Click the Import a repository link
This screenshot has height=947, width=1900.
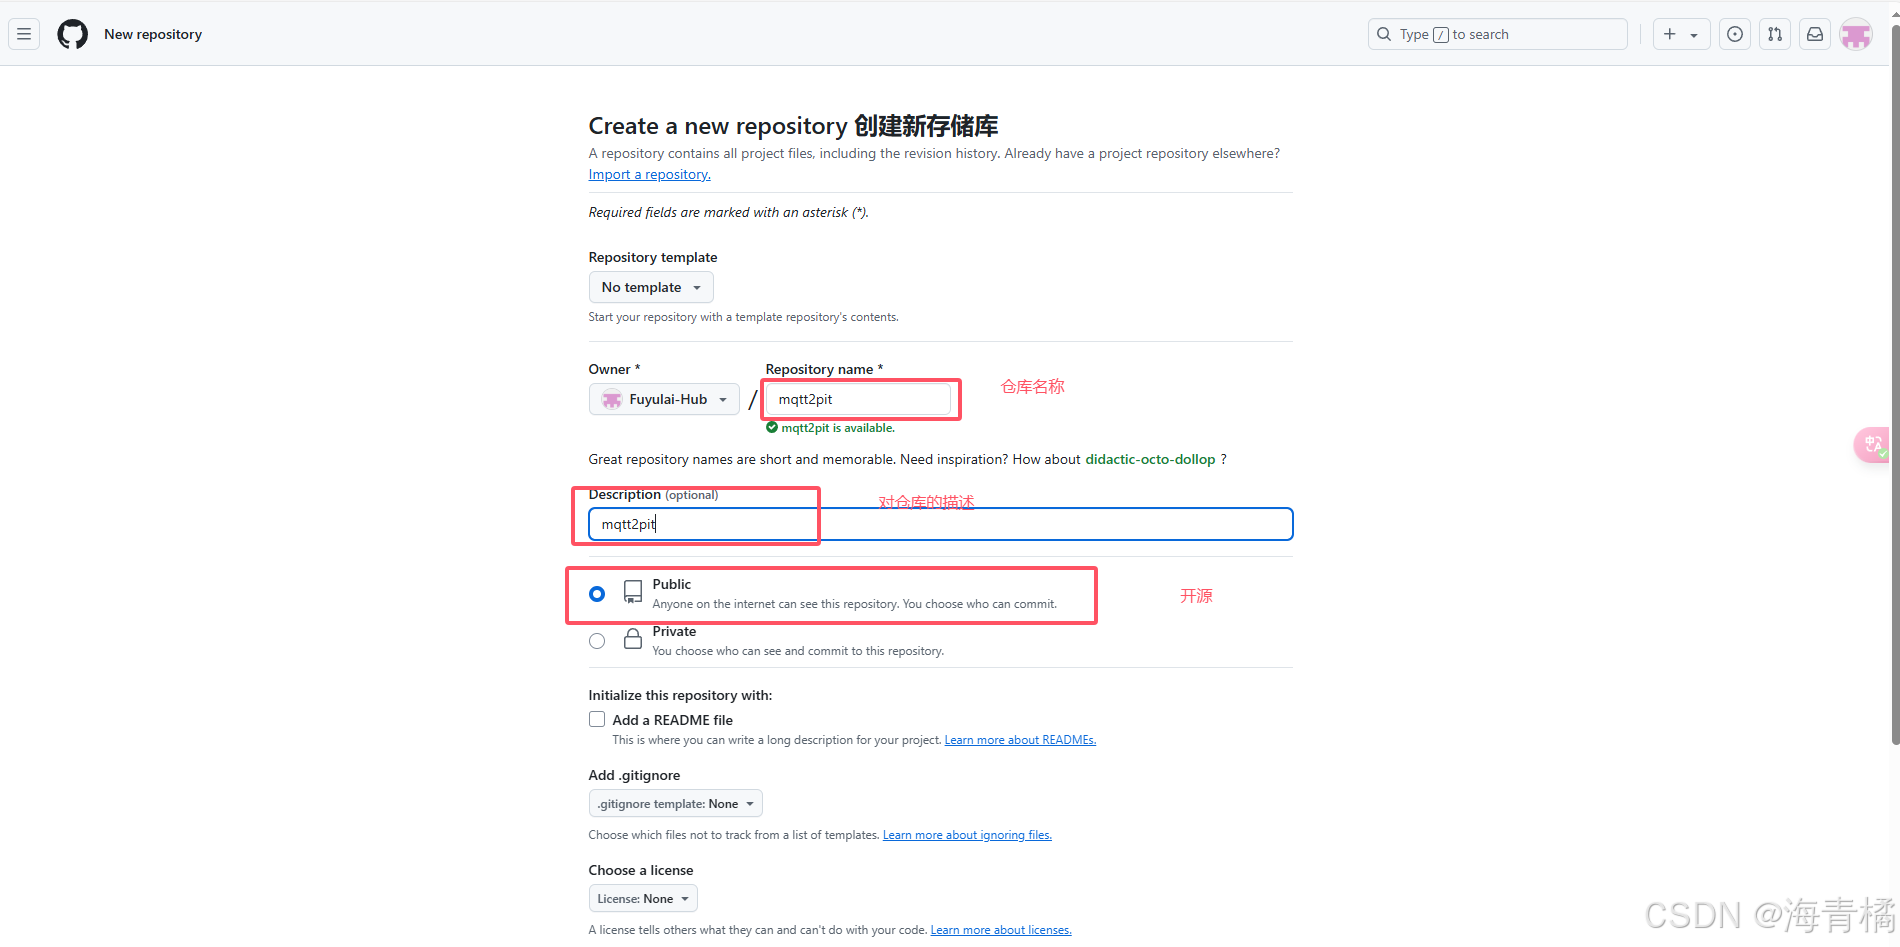coord(649,175)
